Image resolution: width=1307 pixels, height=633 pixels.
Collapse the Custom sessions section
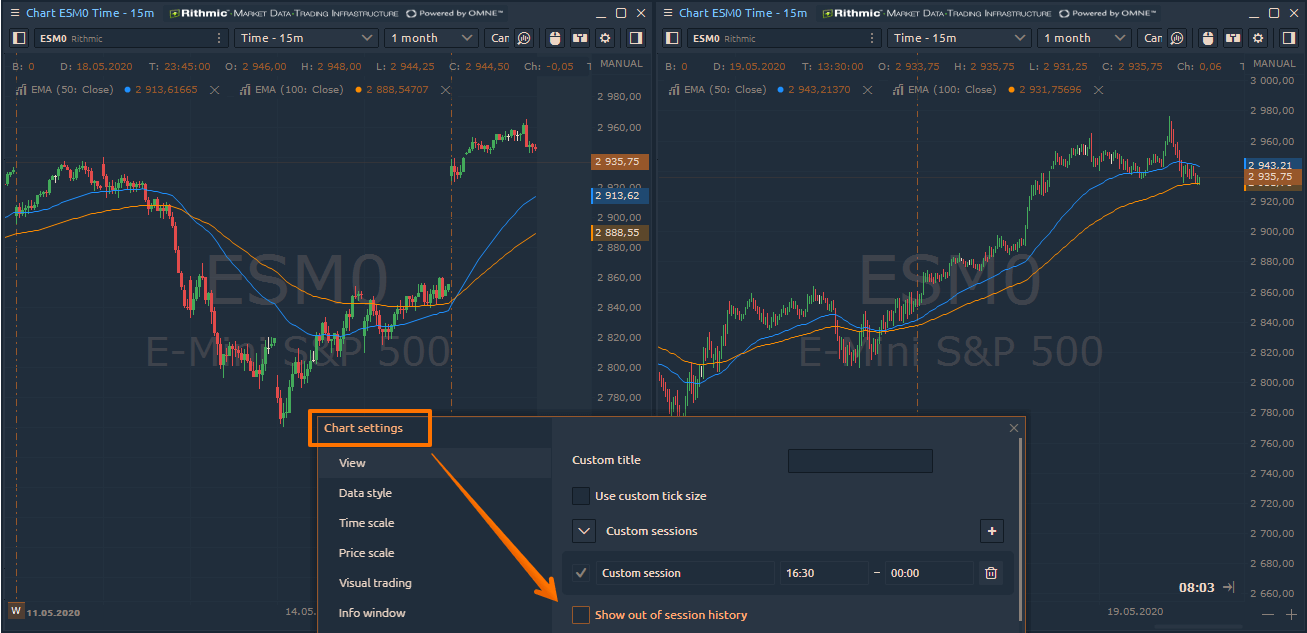click(x=584, y=531)
